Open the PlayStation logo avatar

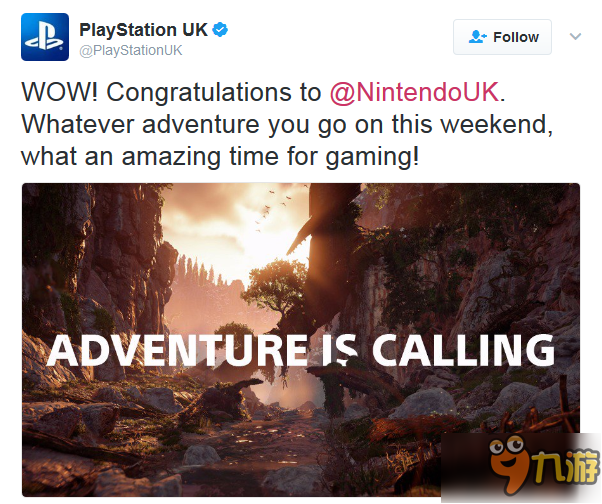[x=45, y=37]
